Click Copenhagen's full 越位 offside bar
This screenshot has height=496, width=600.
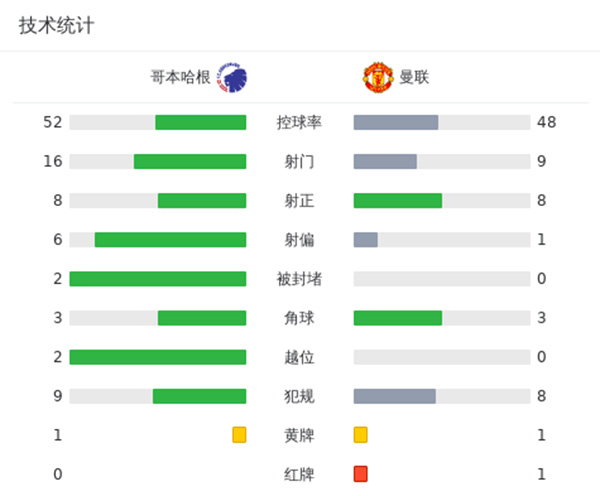pyautogui.click(x=158, y=357)
